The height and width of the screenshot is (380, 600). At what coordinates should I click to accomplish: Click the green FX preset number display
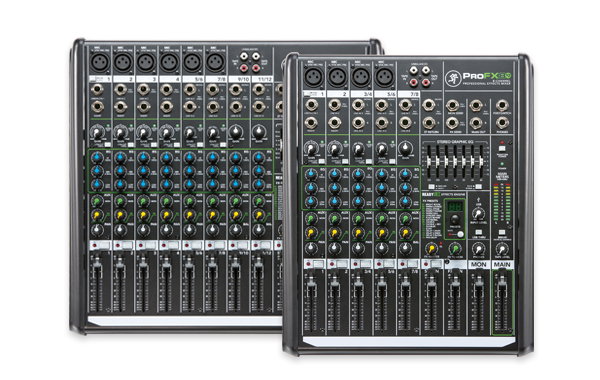pyautogui.click(x=455, y=207)
